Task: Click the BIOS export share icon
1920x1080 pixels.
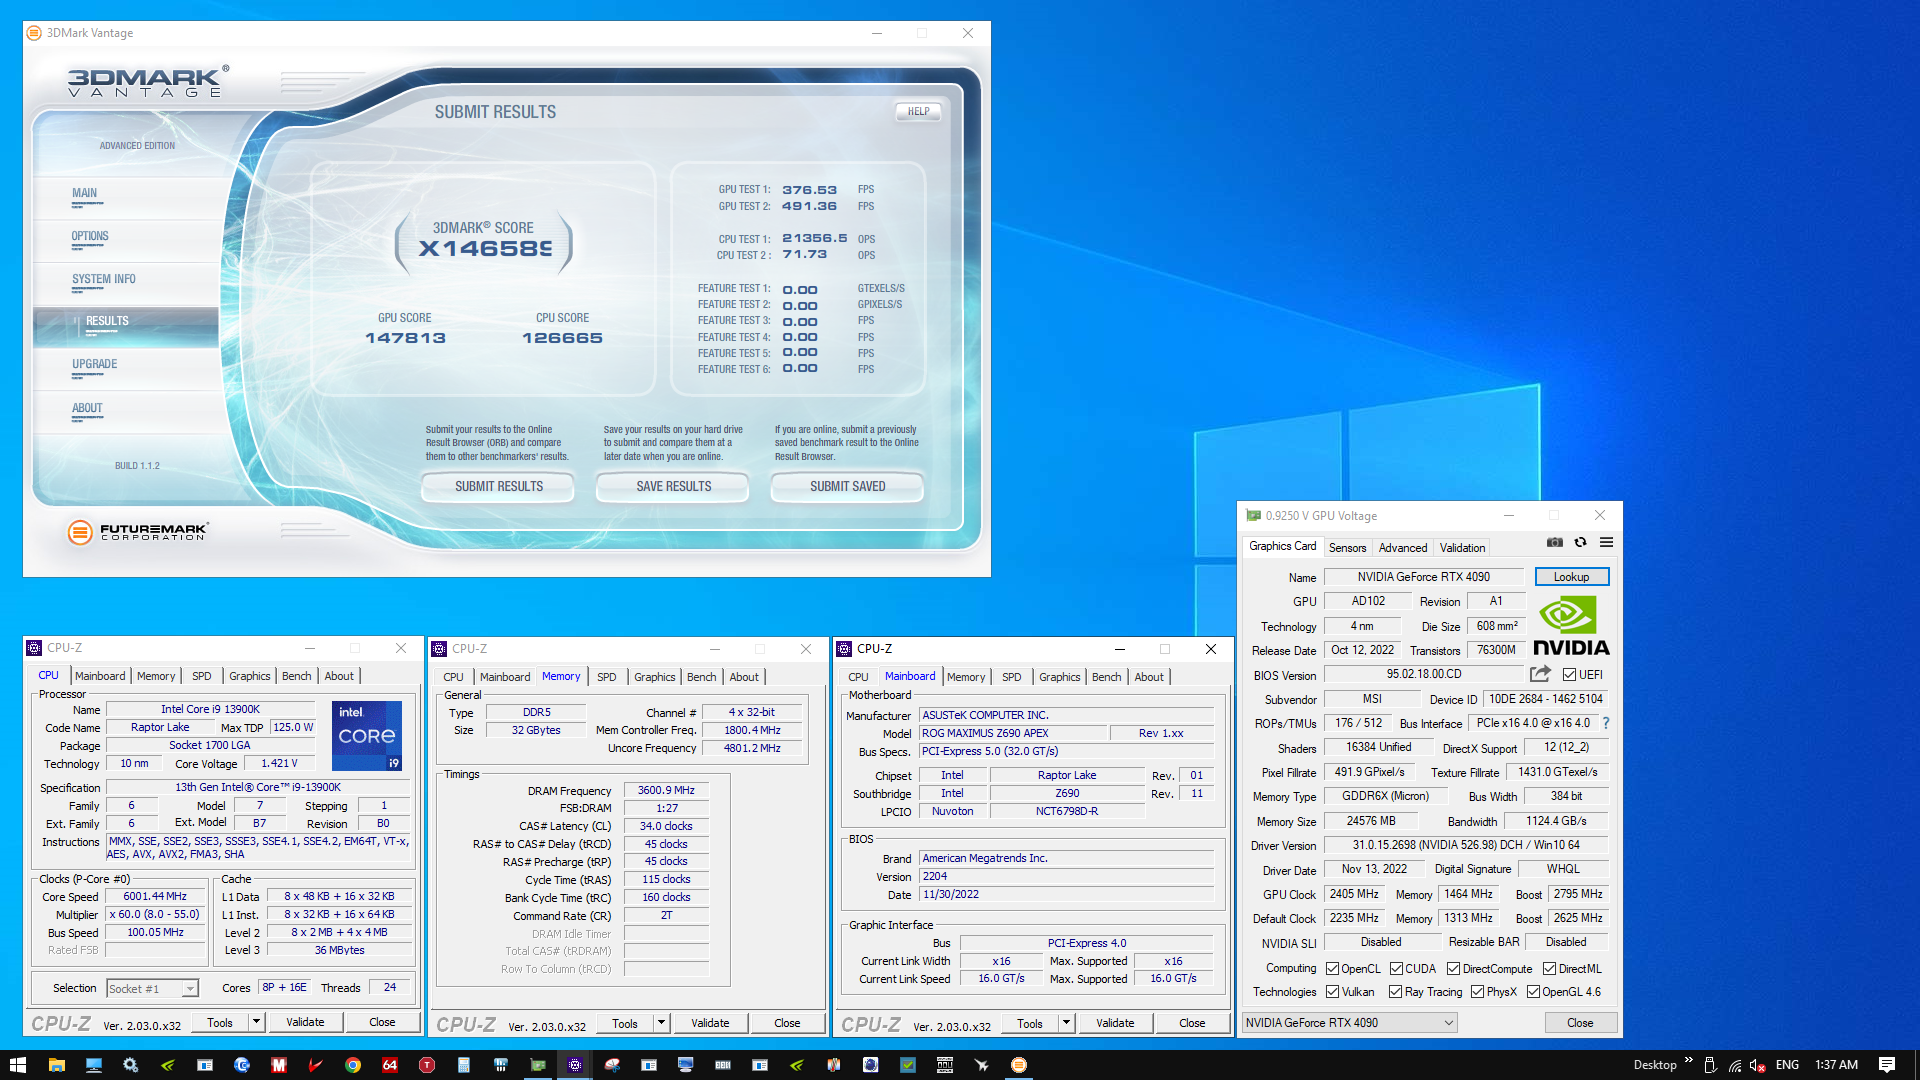Action: (1540, 674)
